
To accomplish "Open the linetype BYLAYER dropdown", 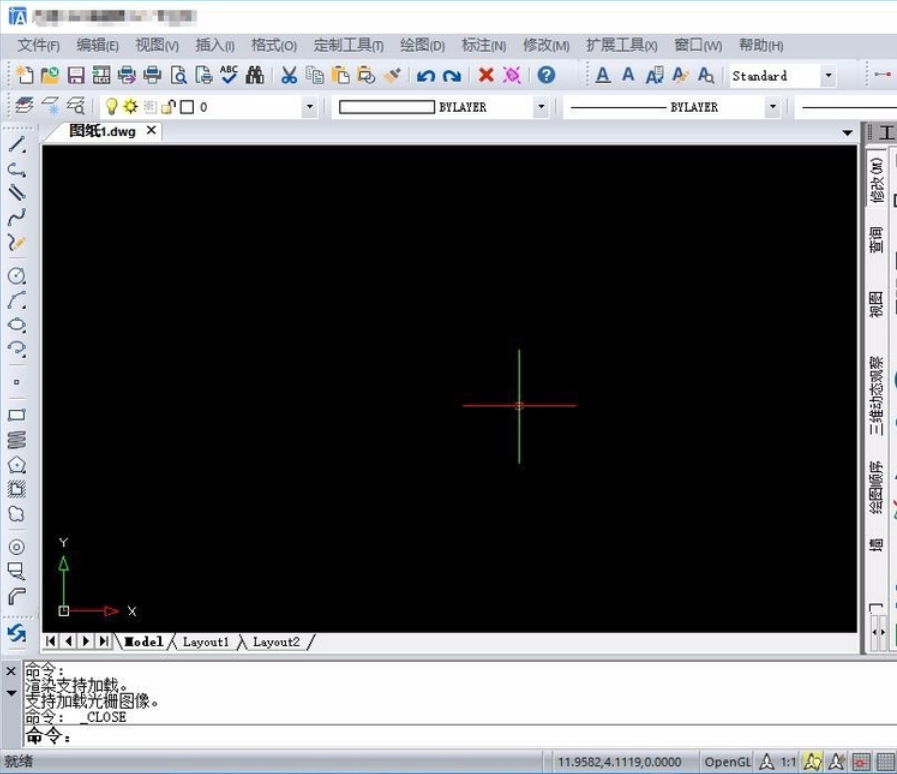I will point(772,107).
